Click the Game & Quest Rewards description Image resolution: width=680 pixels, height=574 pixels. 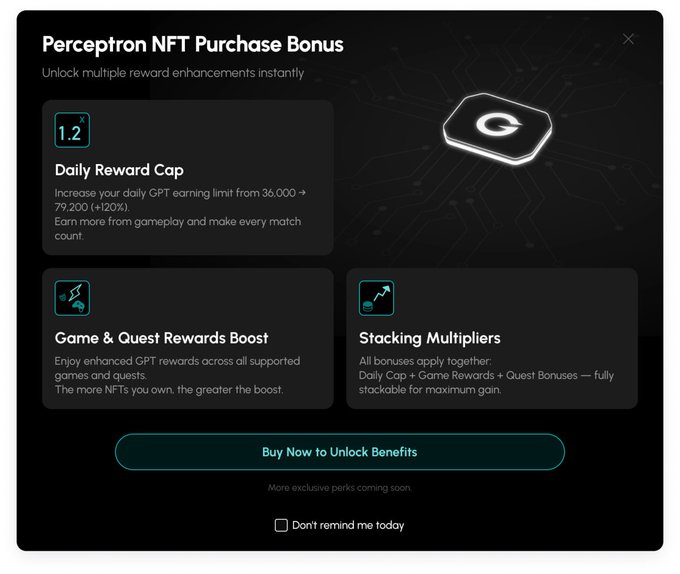tap(177, 375)
